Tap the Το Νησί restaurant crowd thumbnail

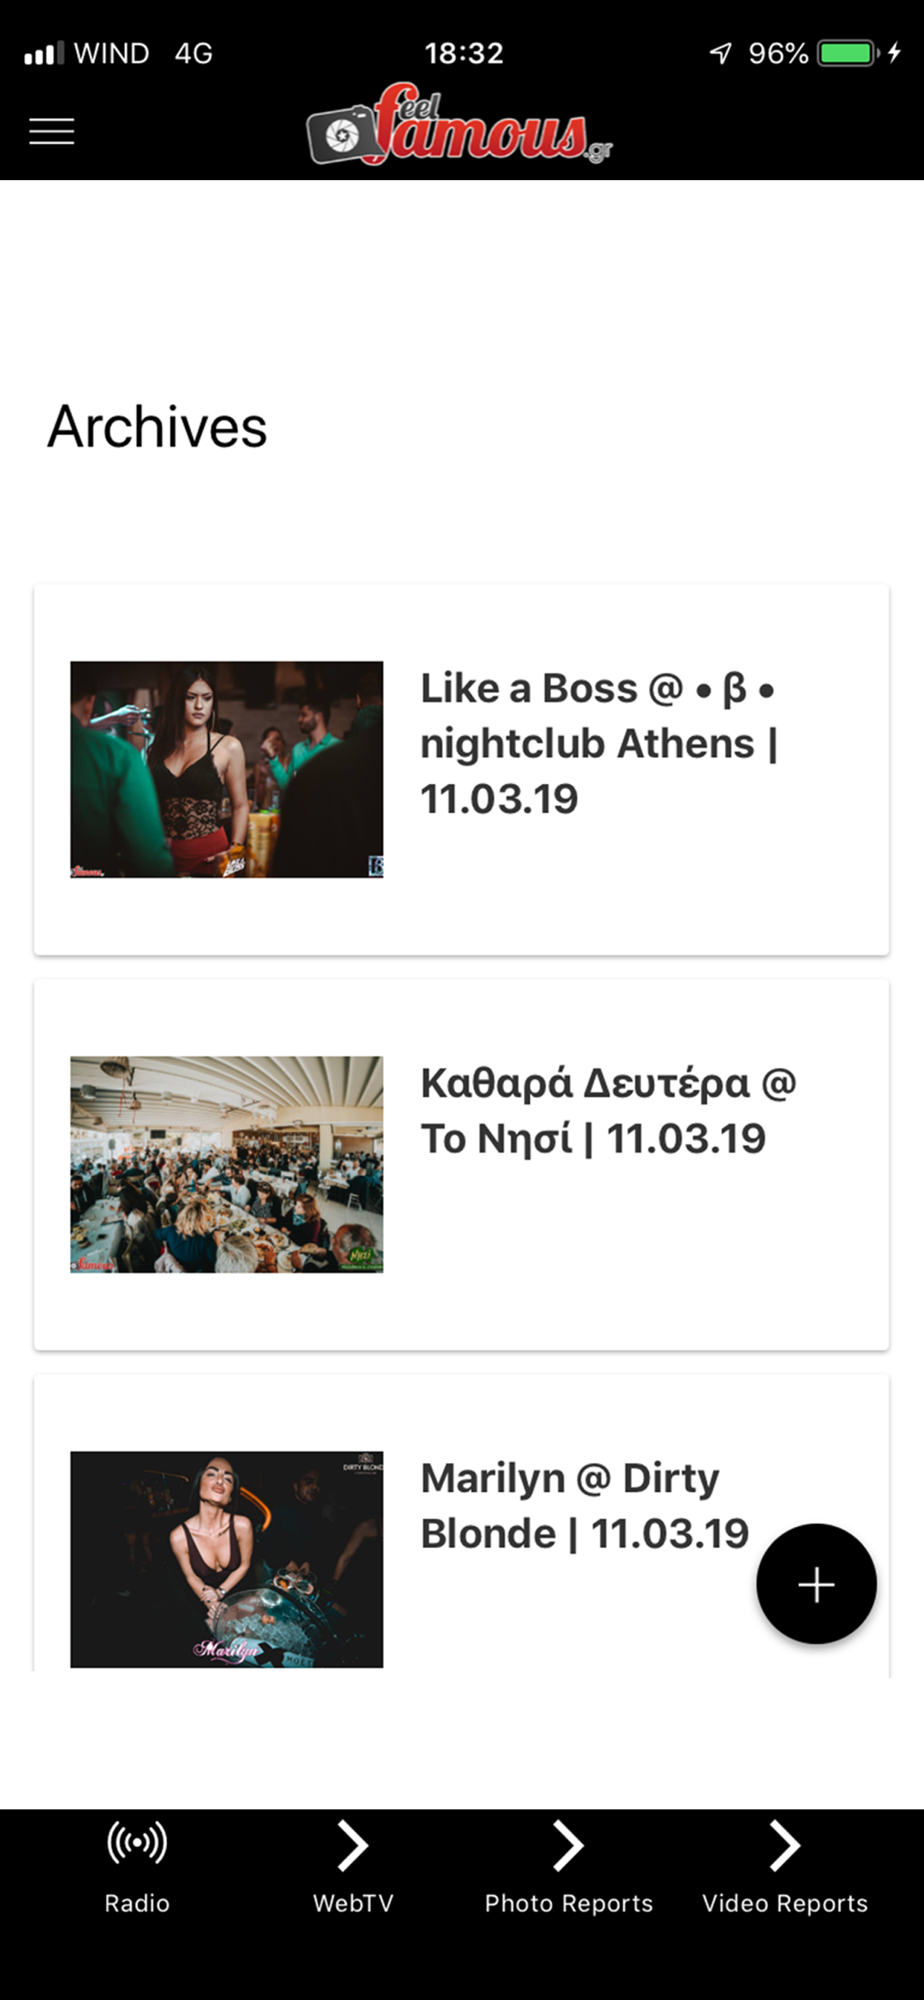[x=227, y=1164]
